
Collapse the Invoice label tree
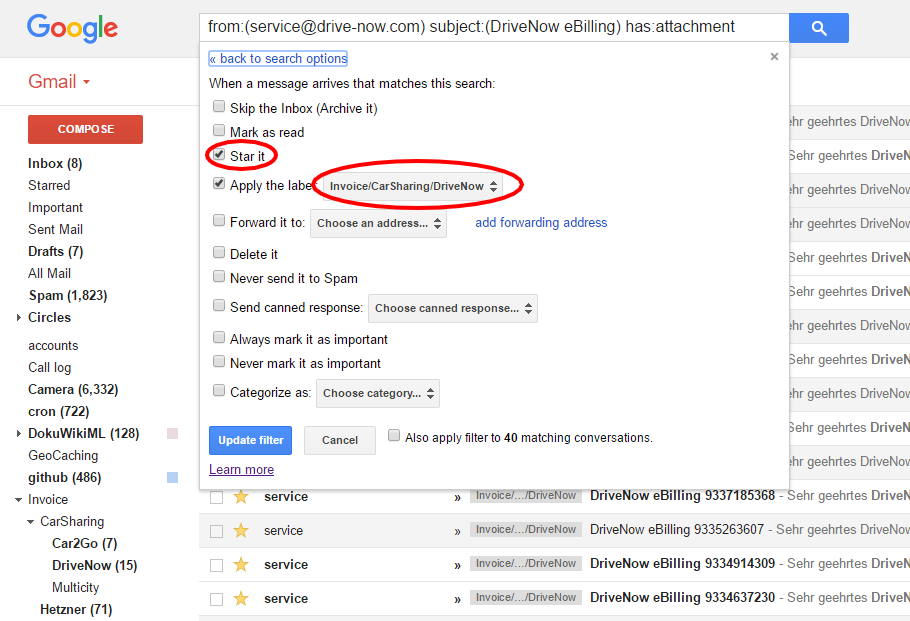pos(19,500)
